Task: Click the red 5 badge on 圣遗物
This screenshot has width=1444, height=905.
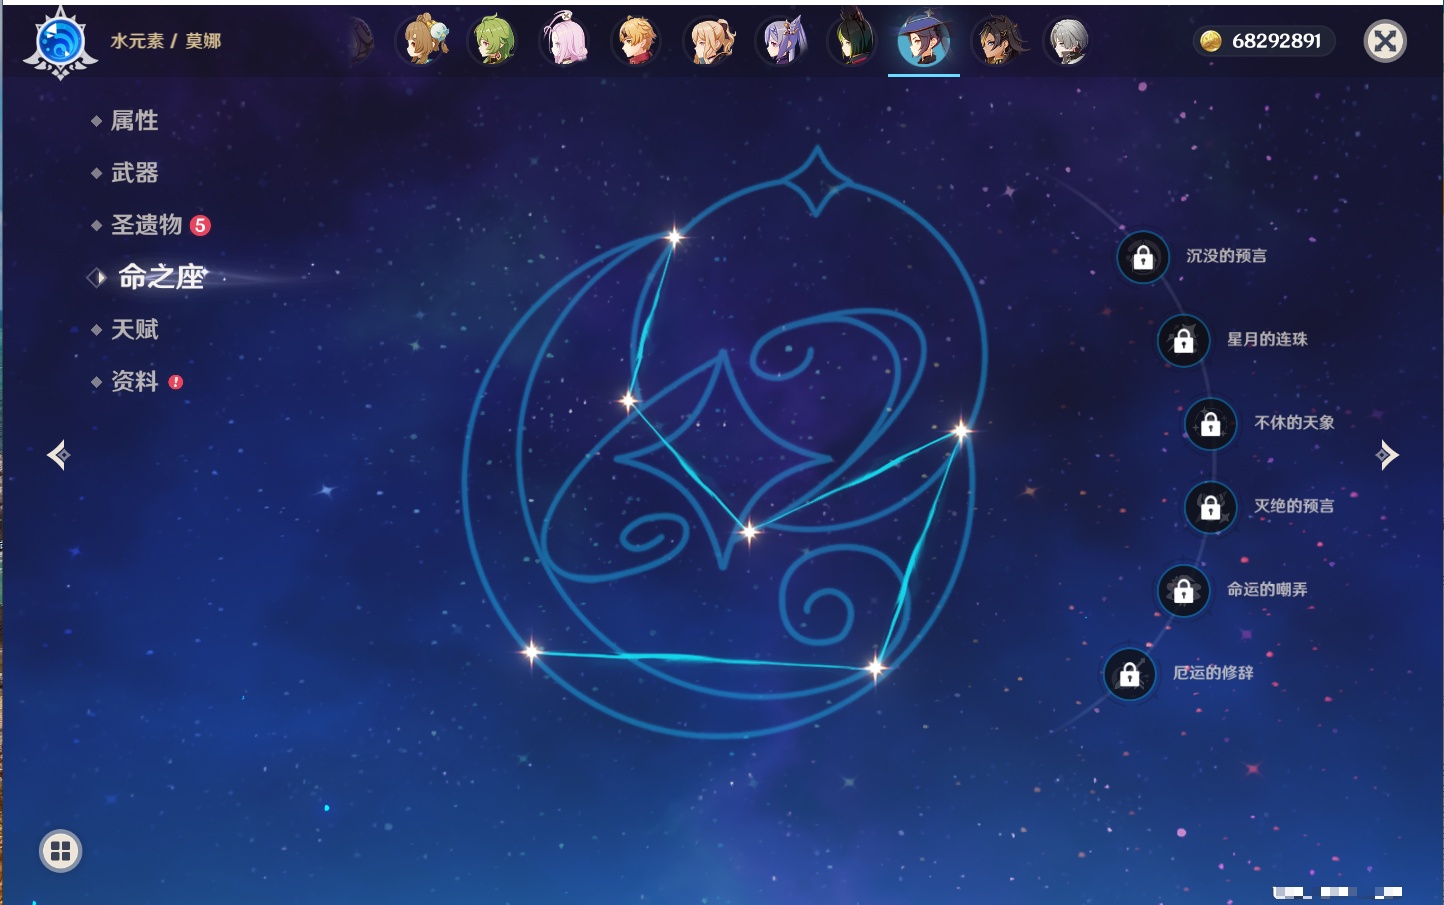Action: pyautogui.click(x=200, y=225)
